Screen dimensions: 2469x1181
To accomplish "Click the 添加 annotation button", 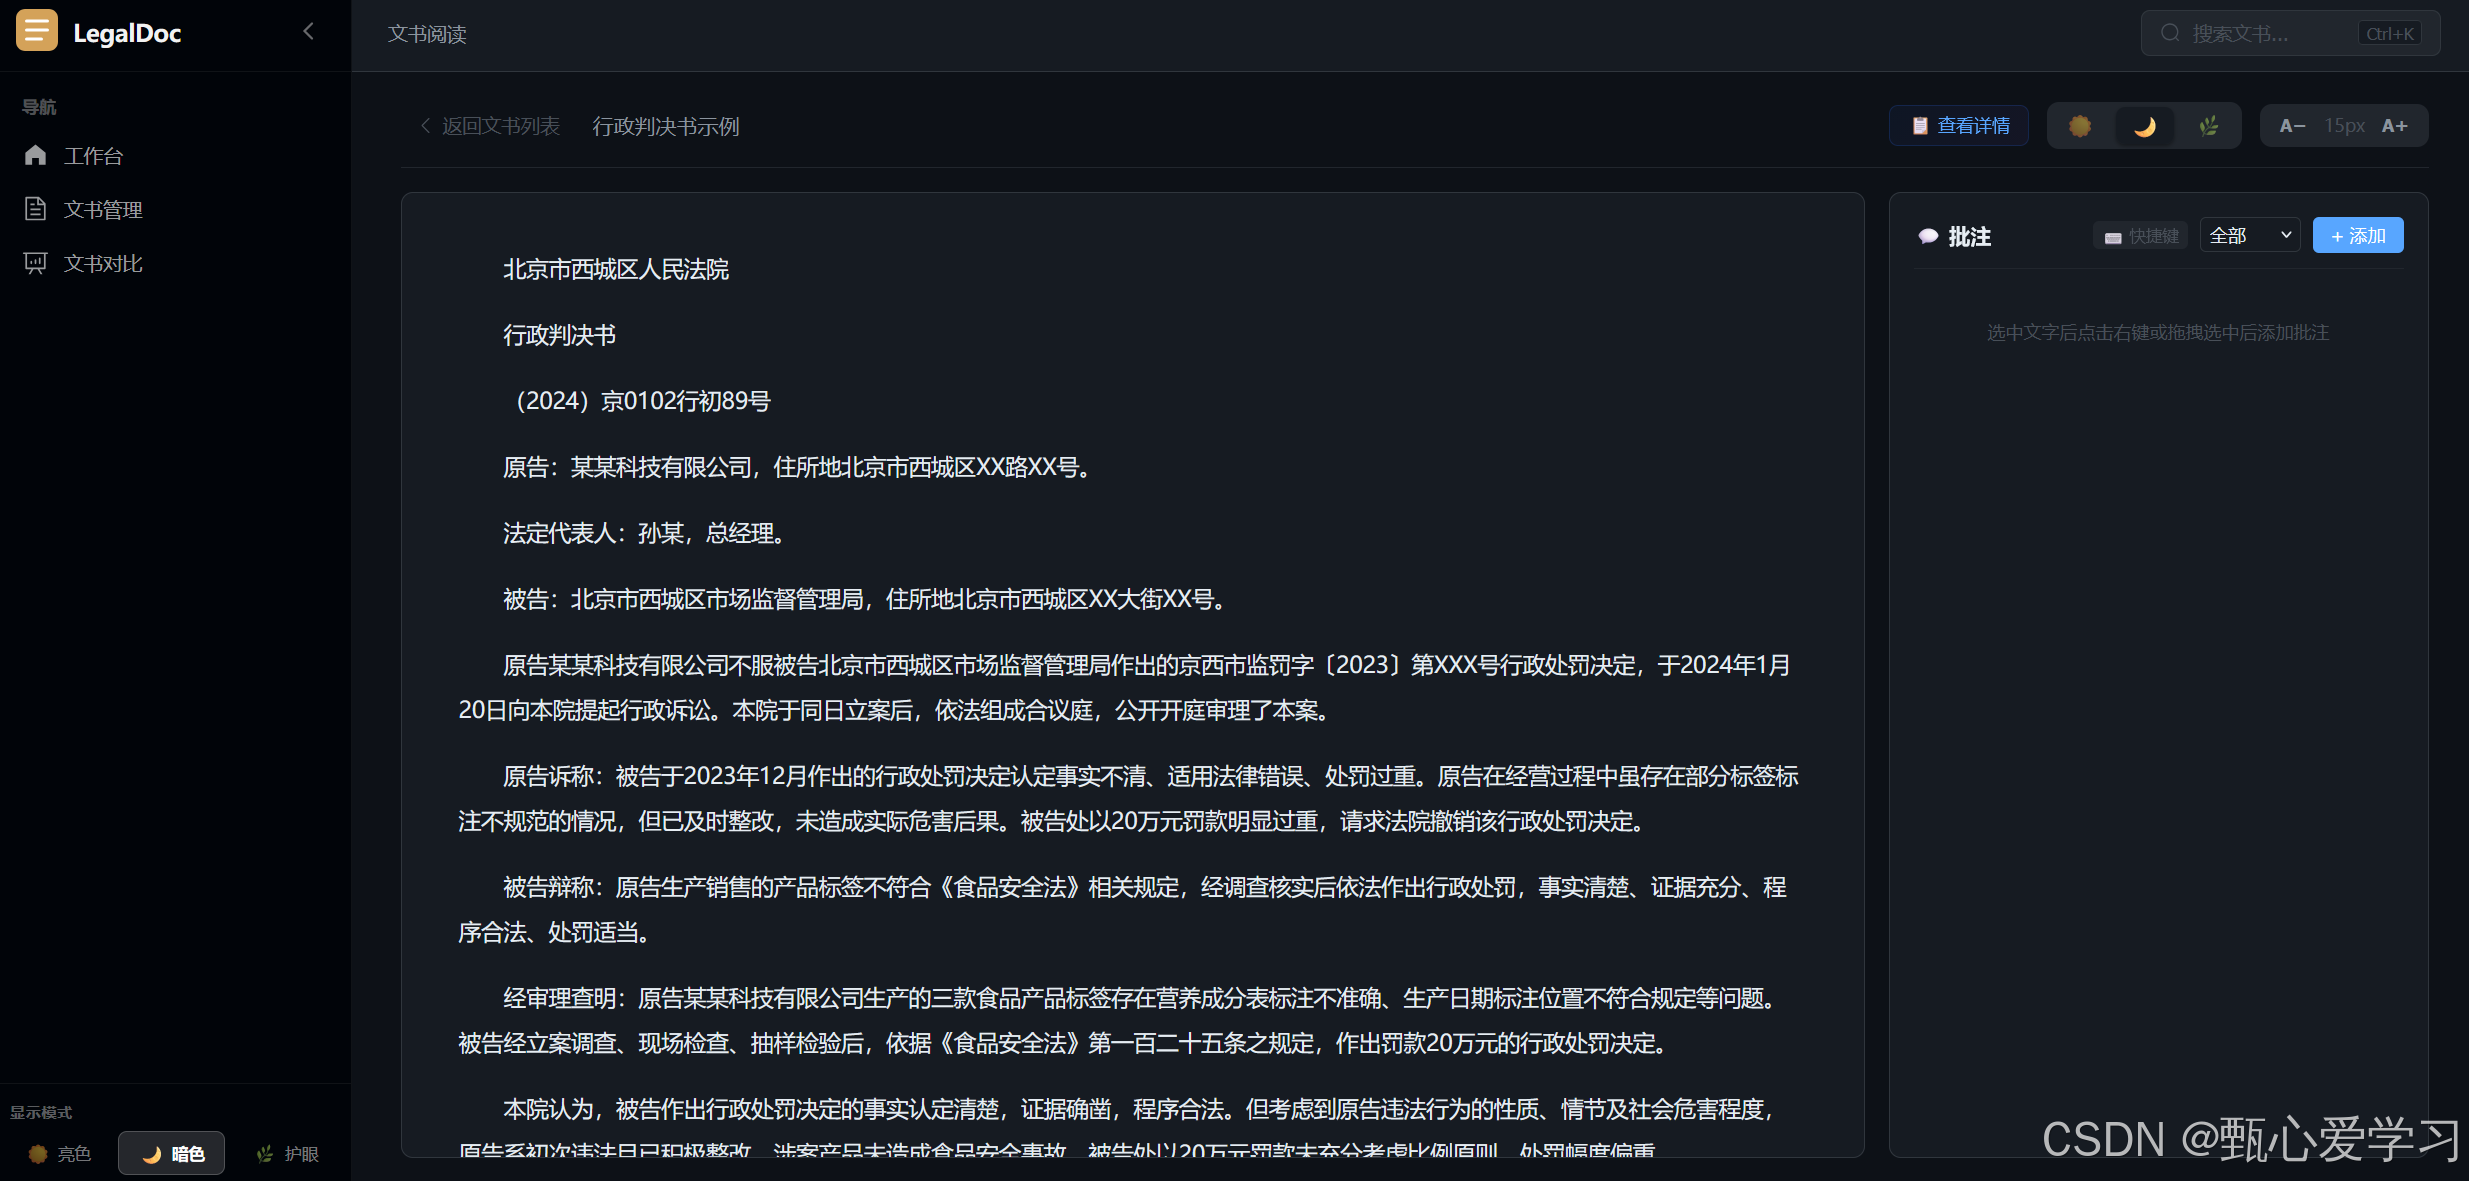I will 2357,236.
